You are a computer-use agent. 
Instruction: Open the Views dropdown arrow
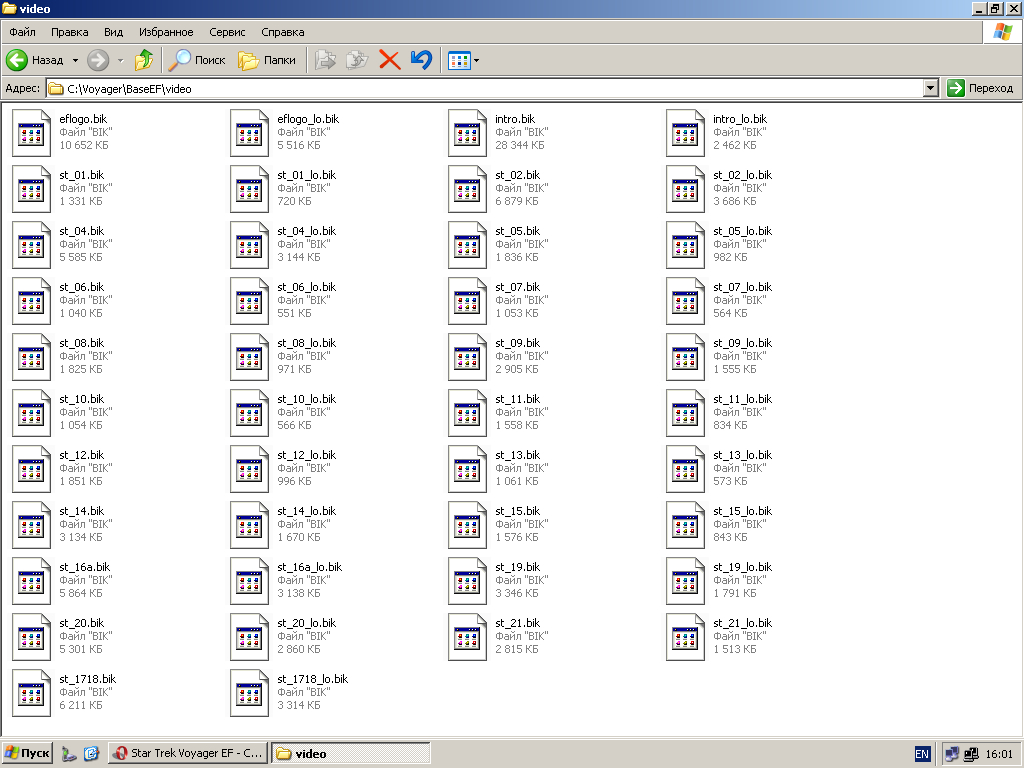click(x=476, y=61)
